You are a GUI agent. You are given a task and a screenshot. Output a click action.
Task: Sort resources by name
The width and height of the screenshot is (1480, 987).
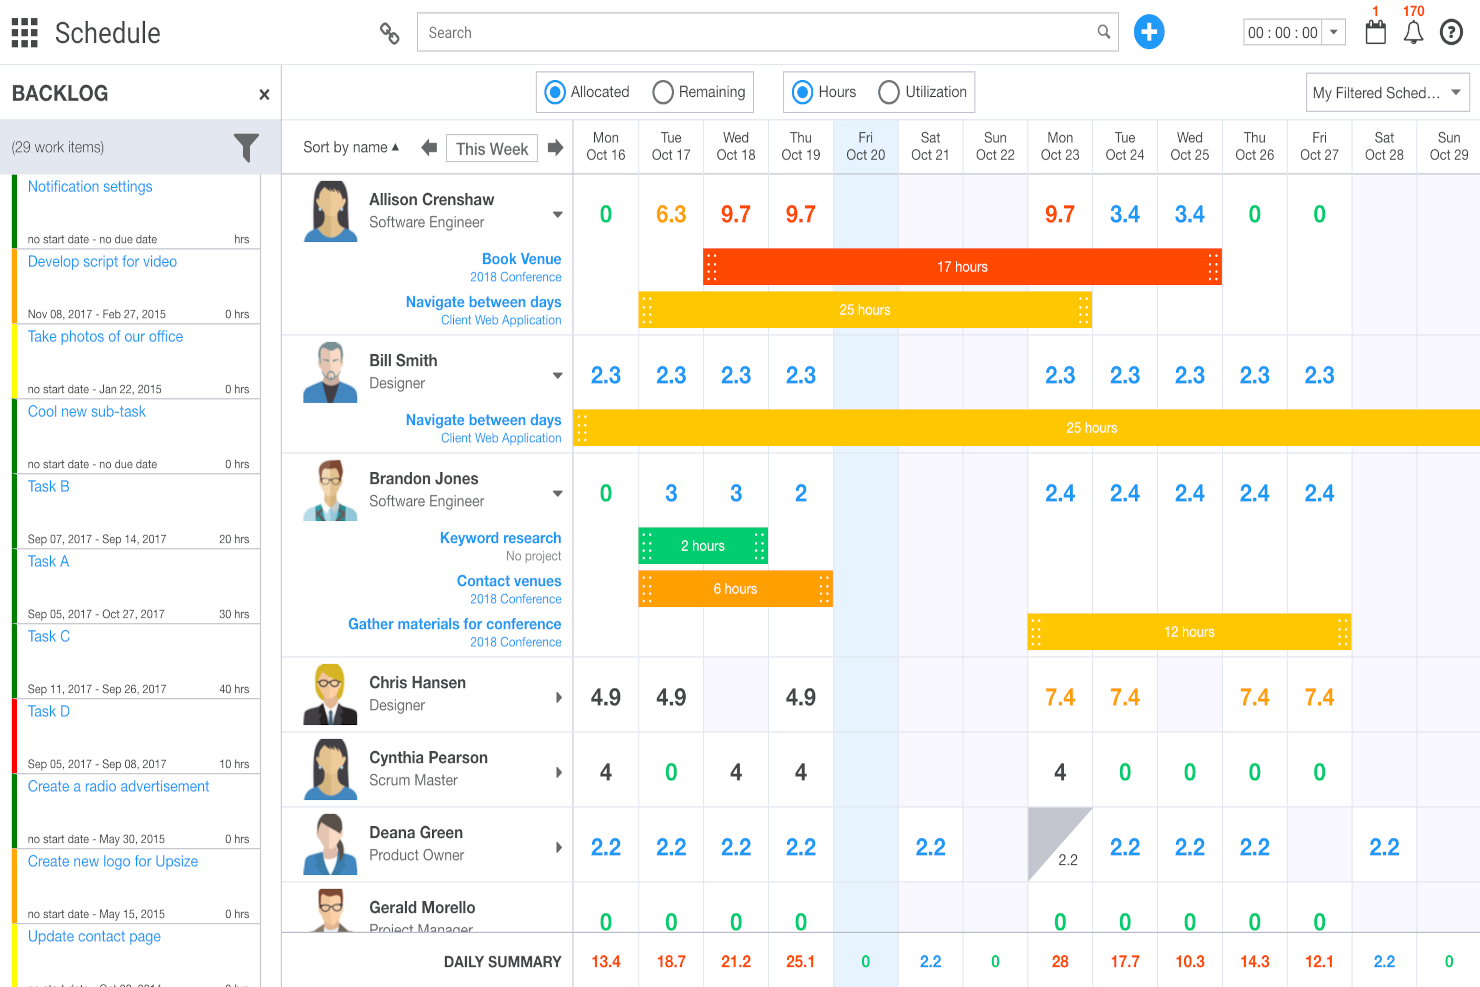[351, 147]
